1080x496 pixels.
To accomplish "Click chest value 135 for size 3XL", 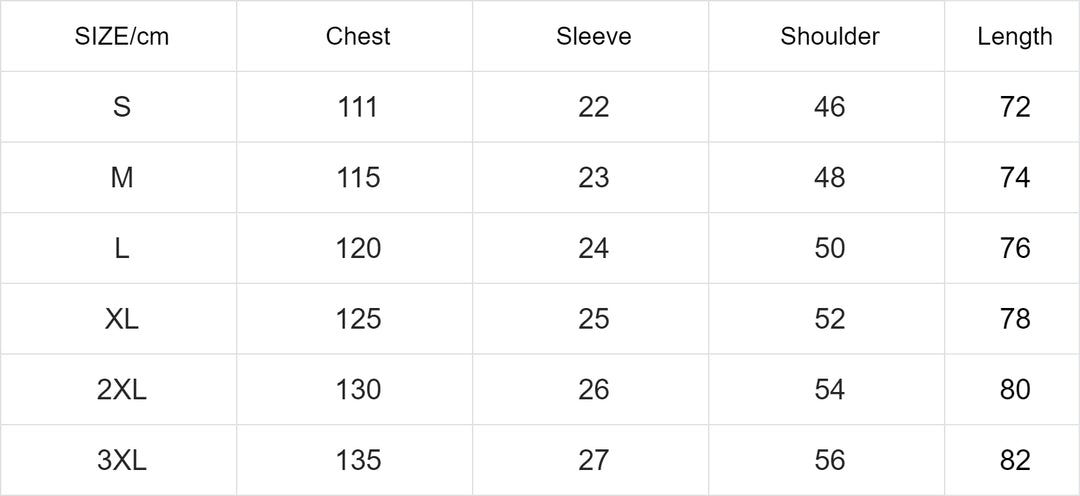I will [358, 461].
